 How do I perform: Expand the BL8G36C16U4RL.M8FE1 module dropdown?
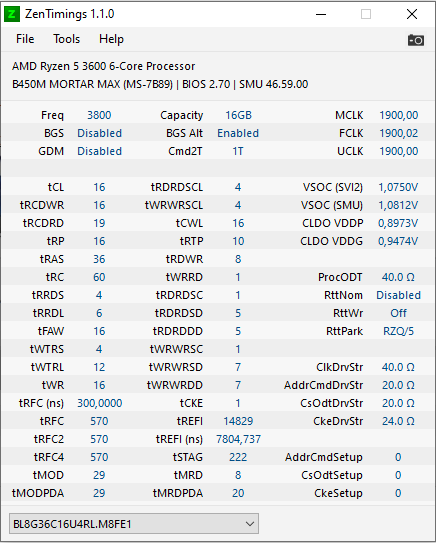pyautogui.click(x=134, y=524)
